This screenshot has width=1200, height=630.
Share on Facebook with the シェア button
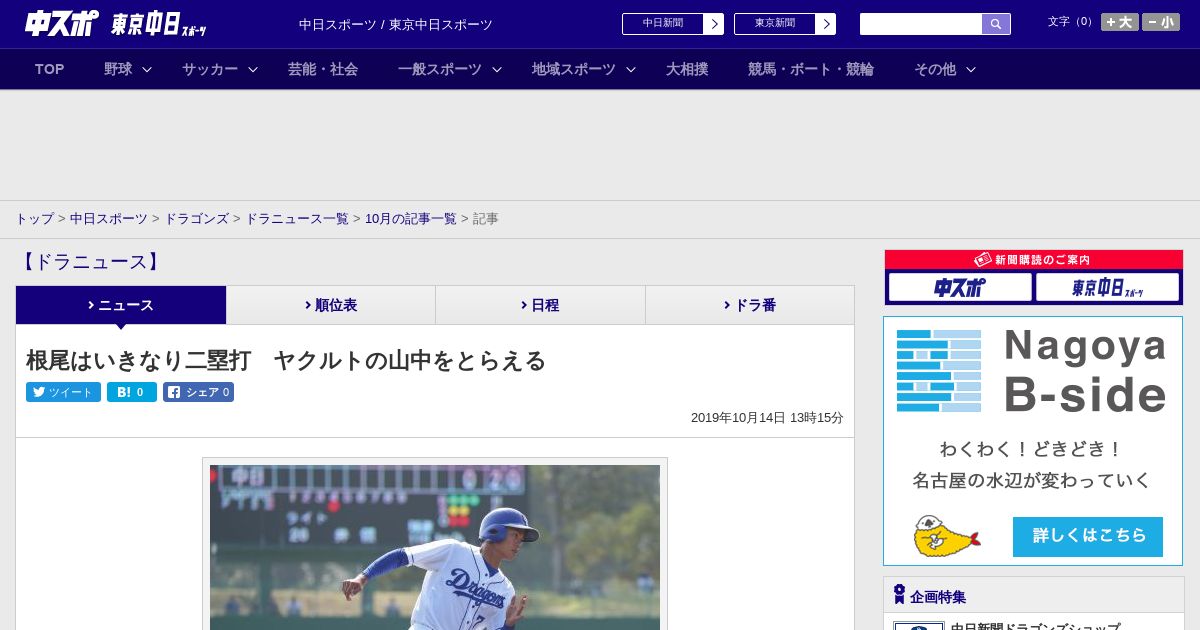[198, 392]
